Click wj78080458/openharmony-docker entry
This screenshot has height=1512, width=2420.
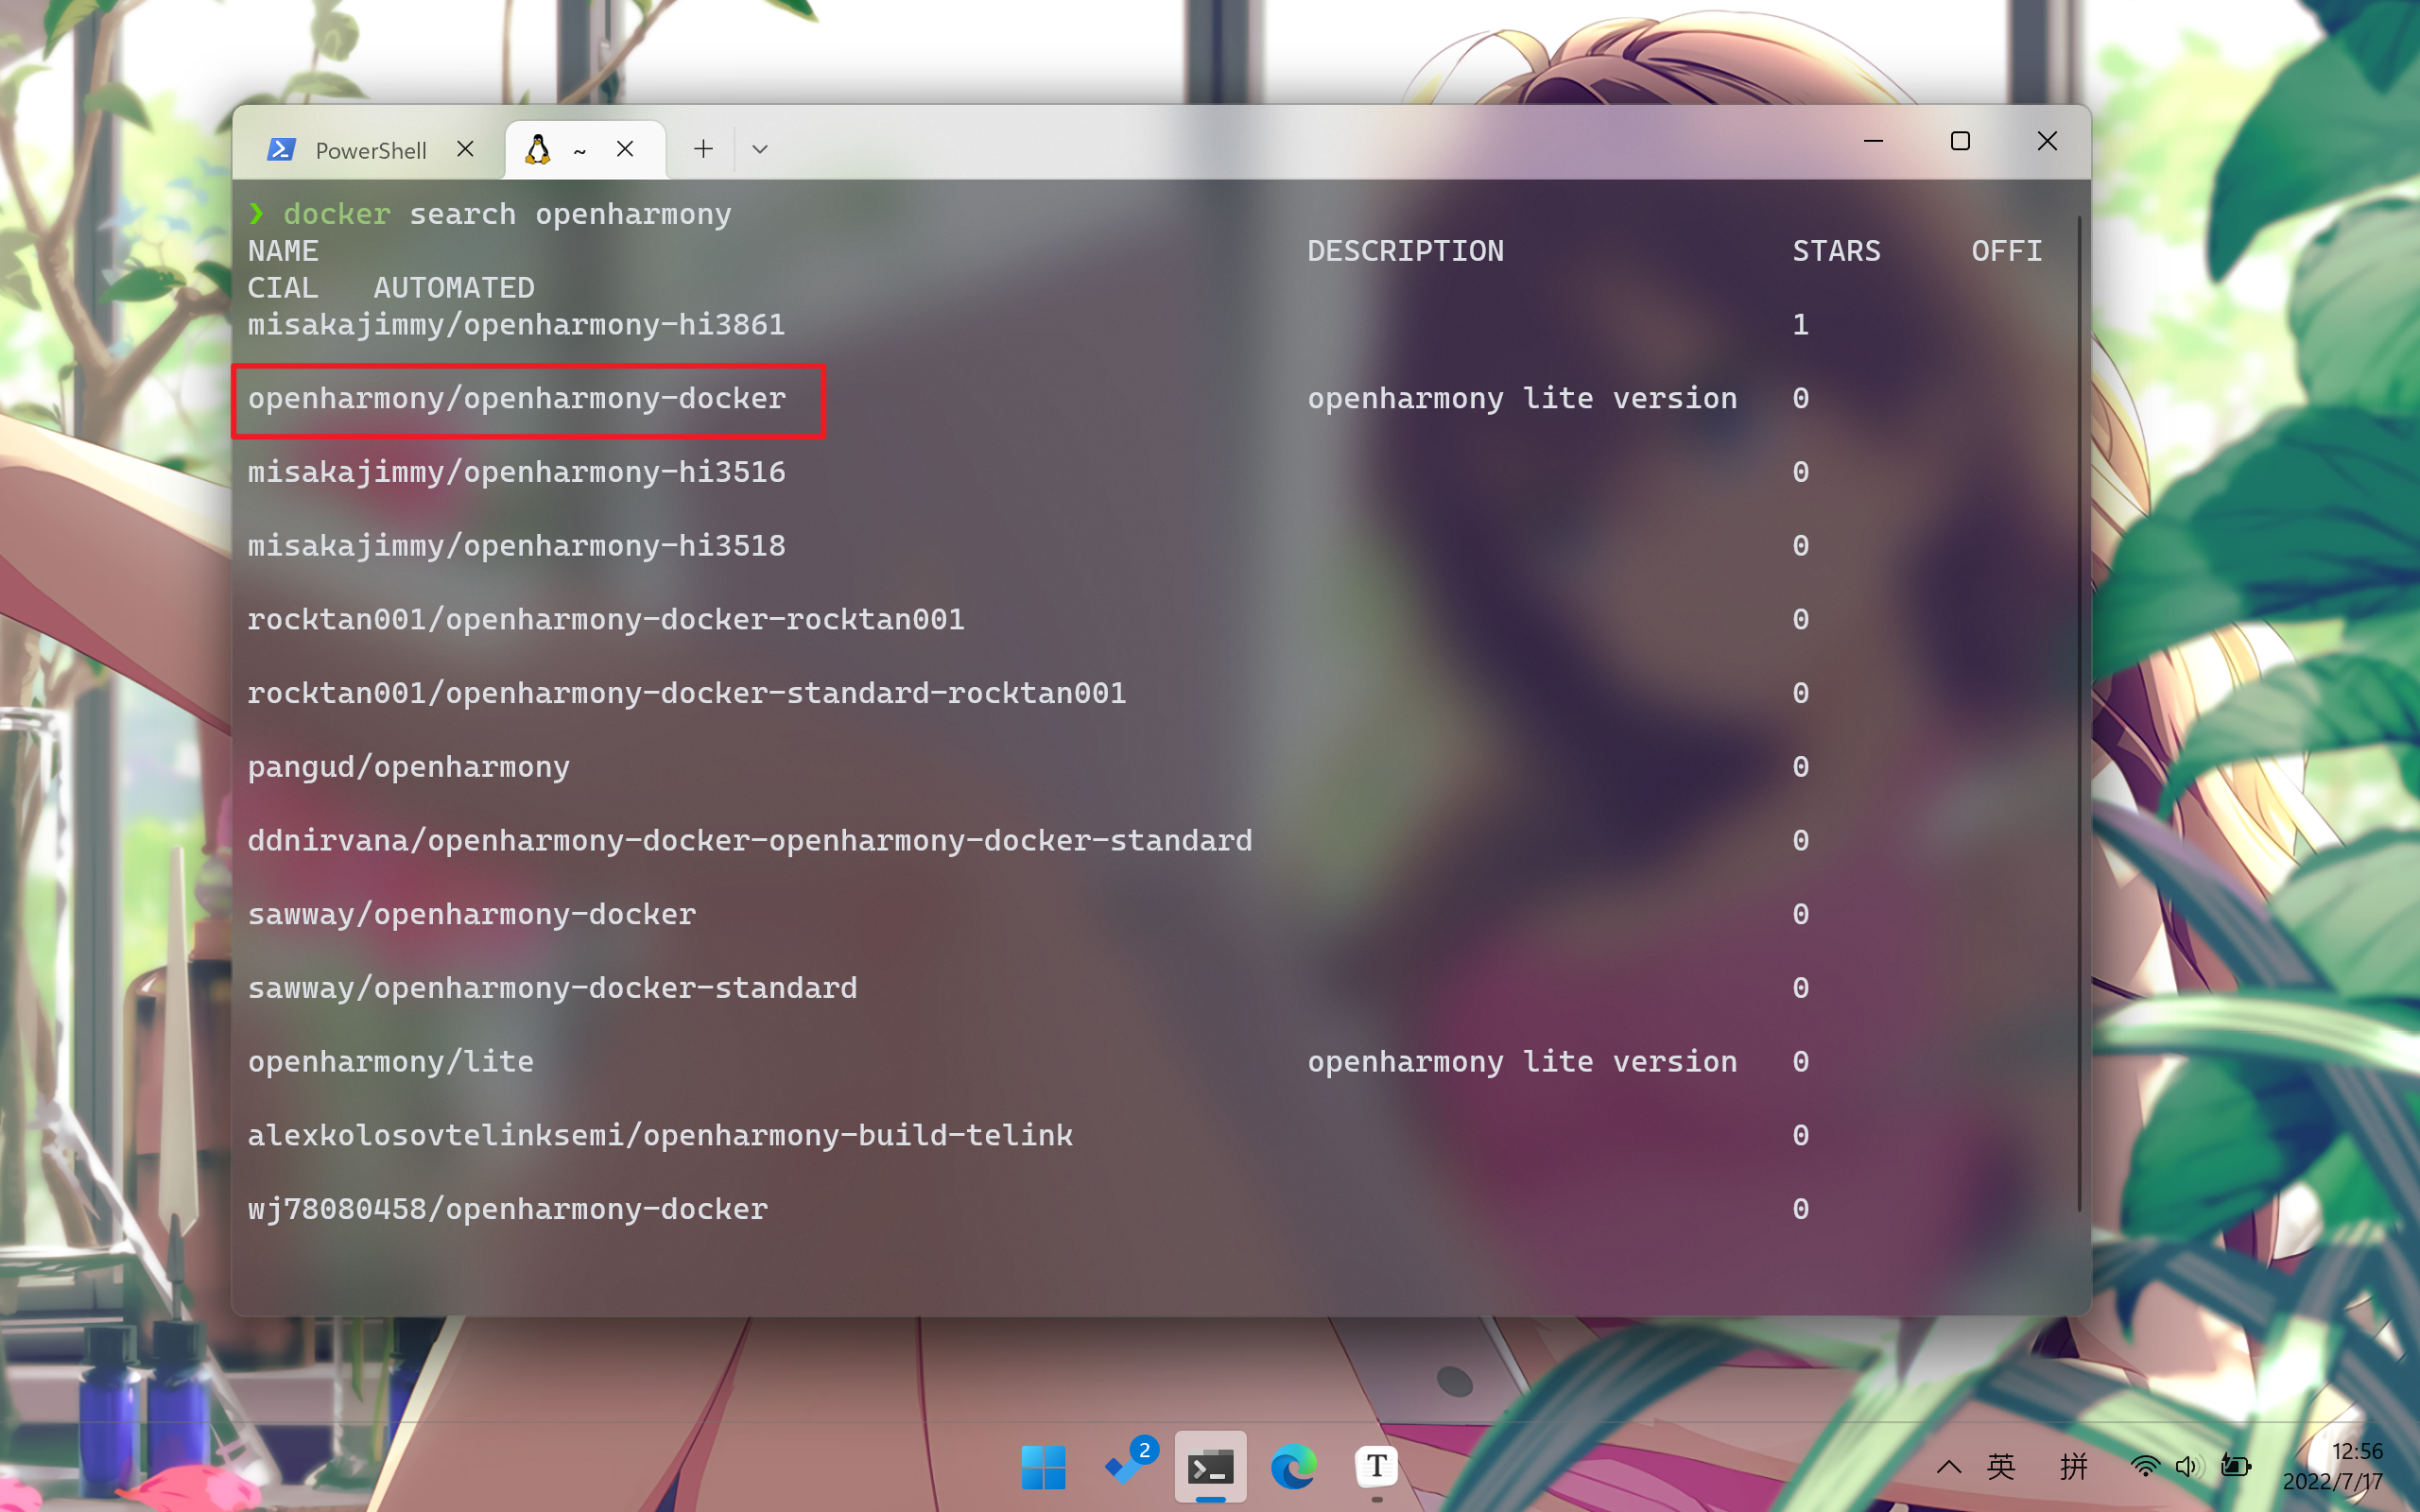click(x=507, y=1209)
